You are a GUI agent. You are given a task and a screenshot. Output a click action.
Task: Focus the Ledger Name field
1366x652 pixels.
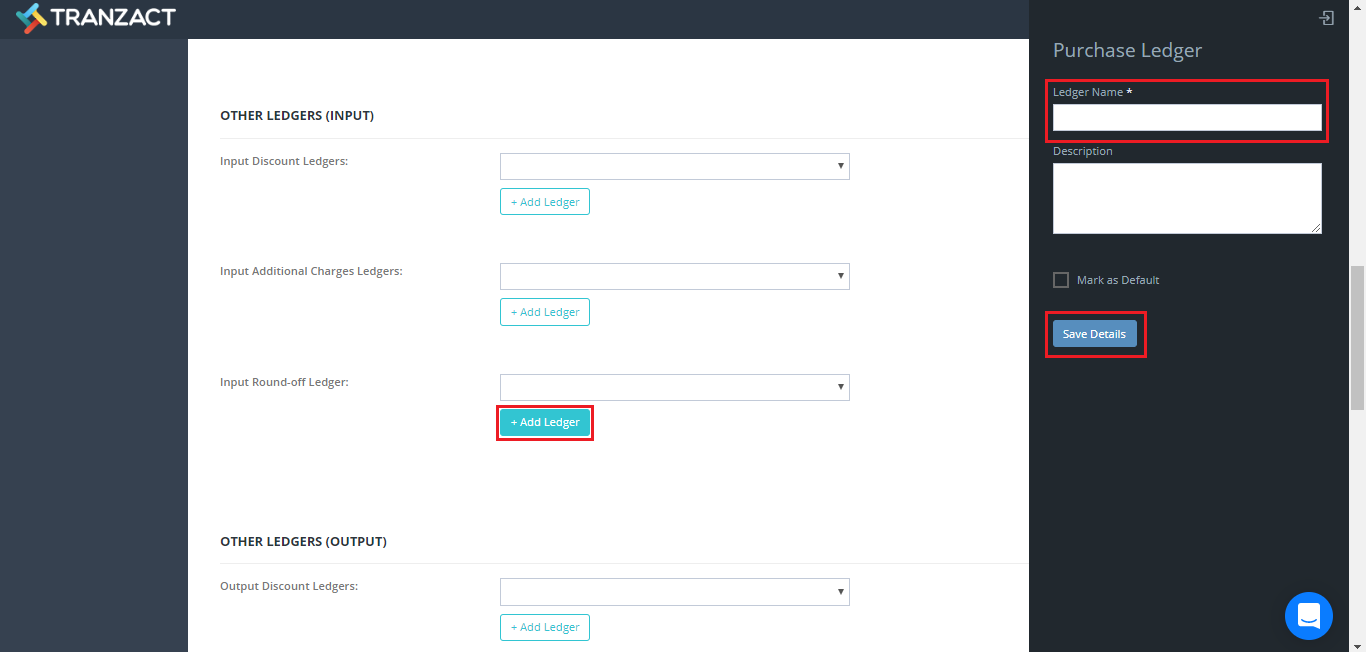[x=1187, y=117]
